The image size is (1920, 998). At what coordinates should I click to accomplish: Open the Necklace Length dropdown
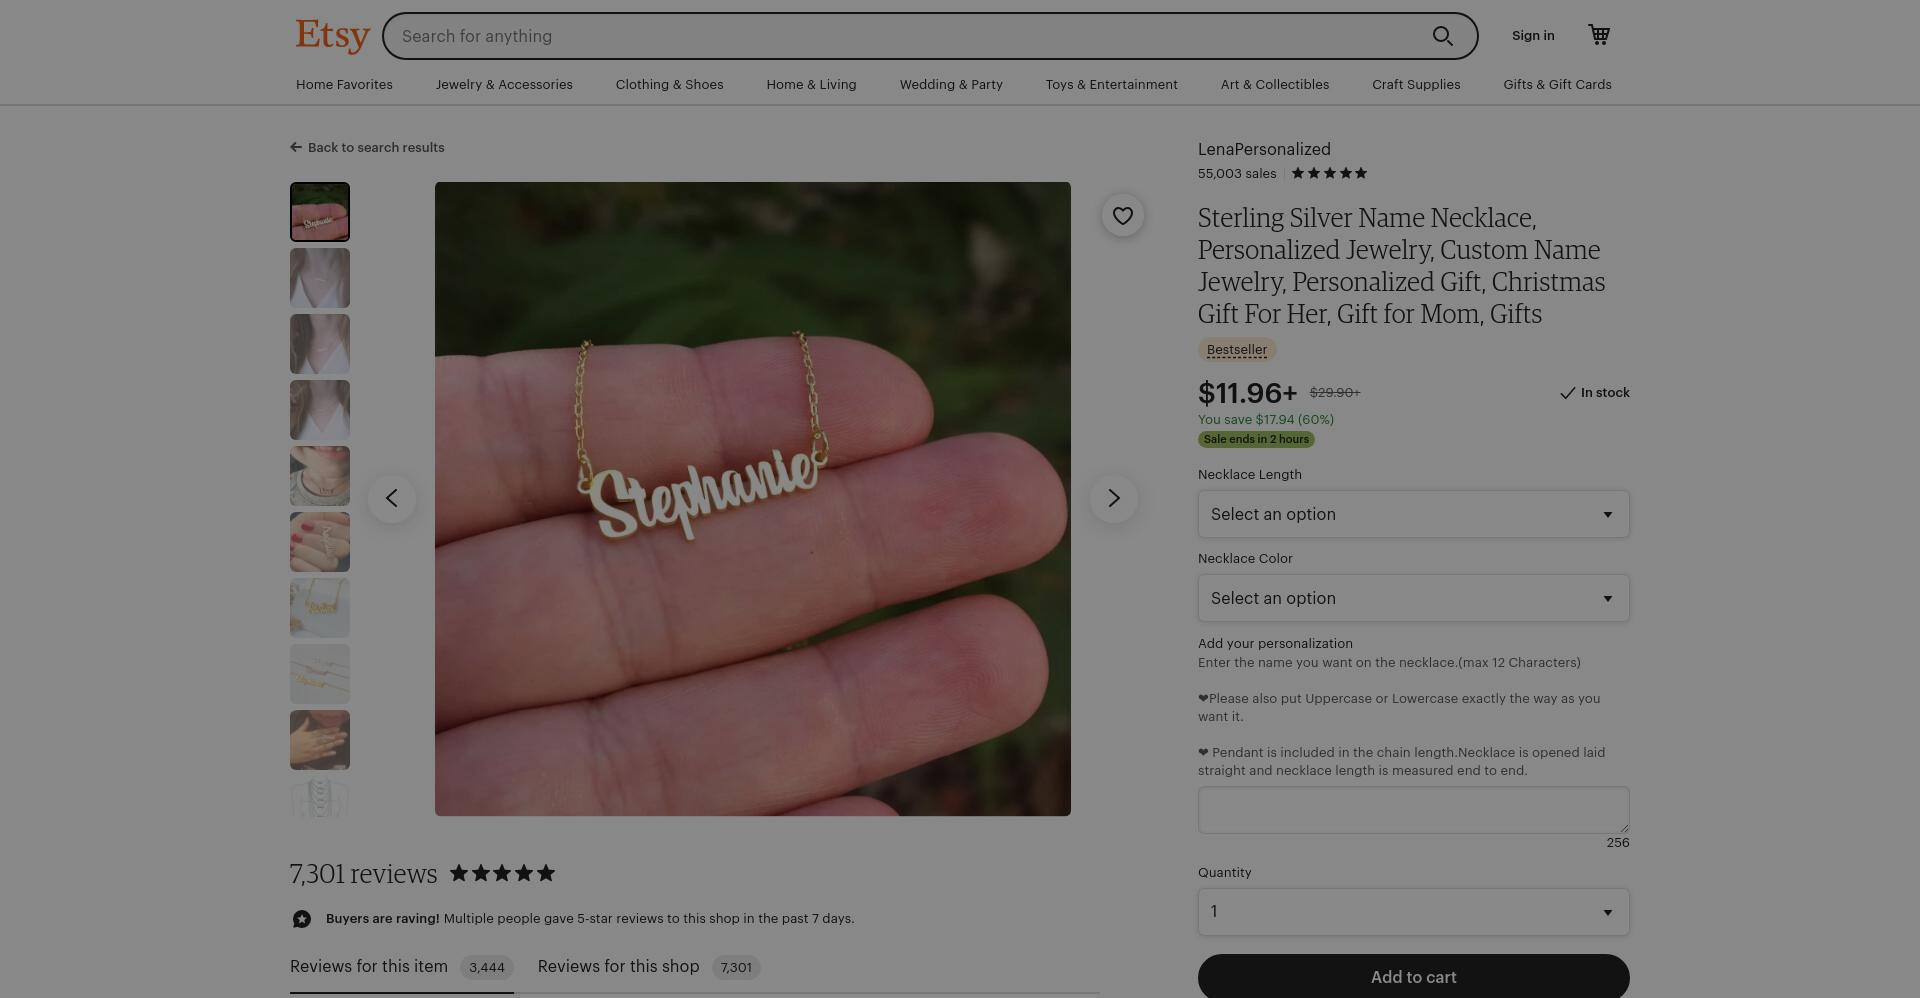tap(1413, 514)
